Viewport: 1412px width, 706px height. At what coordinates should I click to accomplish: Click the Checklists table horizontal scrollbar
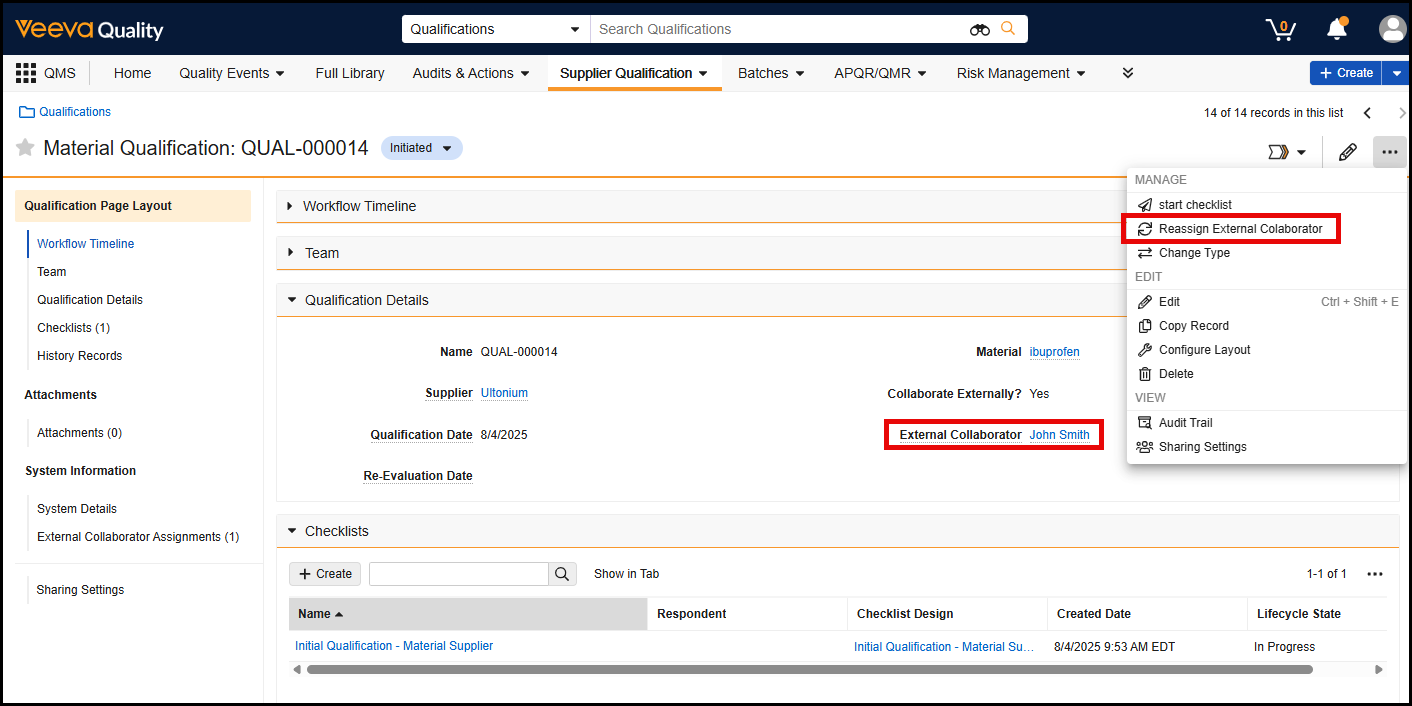point(810,669)
